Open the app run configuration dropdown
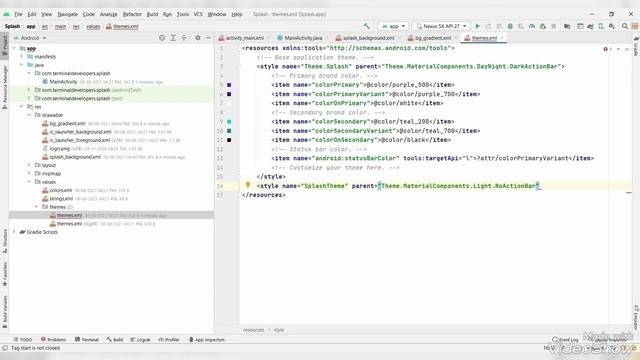Viewport: 640px width, 360px height. pos(393,26)
